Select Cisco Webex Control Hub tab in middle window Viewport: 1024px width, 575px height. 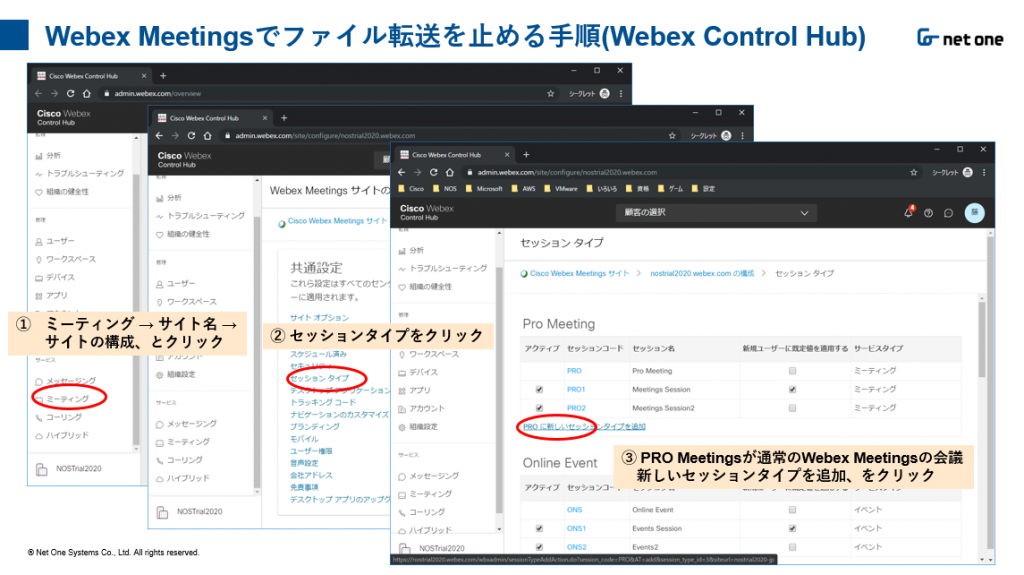point(212,118)
